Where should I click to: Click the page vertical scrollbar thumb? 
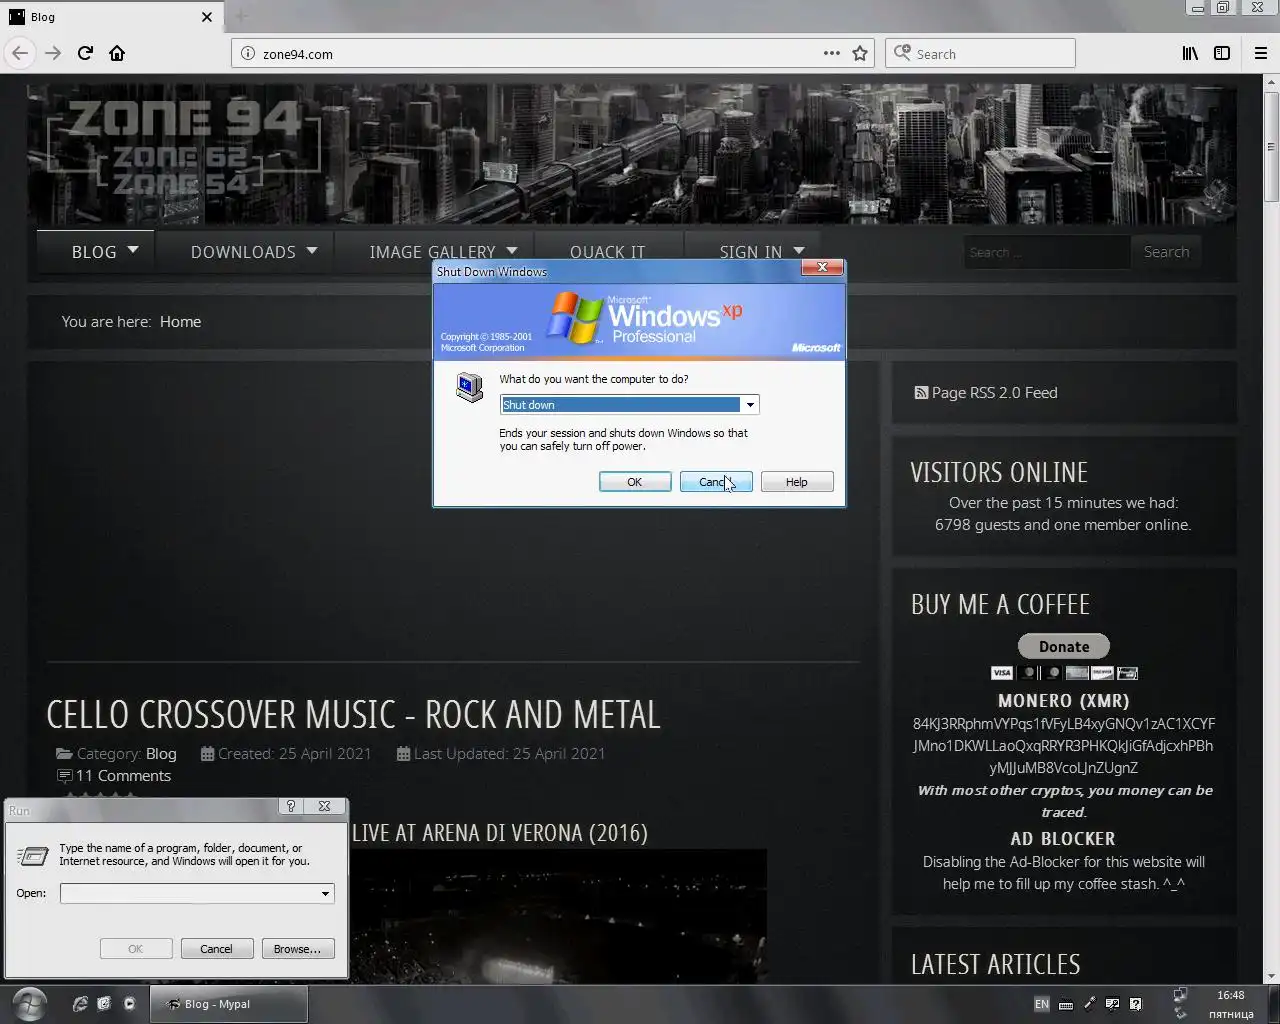[x=1272, y=148]
